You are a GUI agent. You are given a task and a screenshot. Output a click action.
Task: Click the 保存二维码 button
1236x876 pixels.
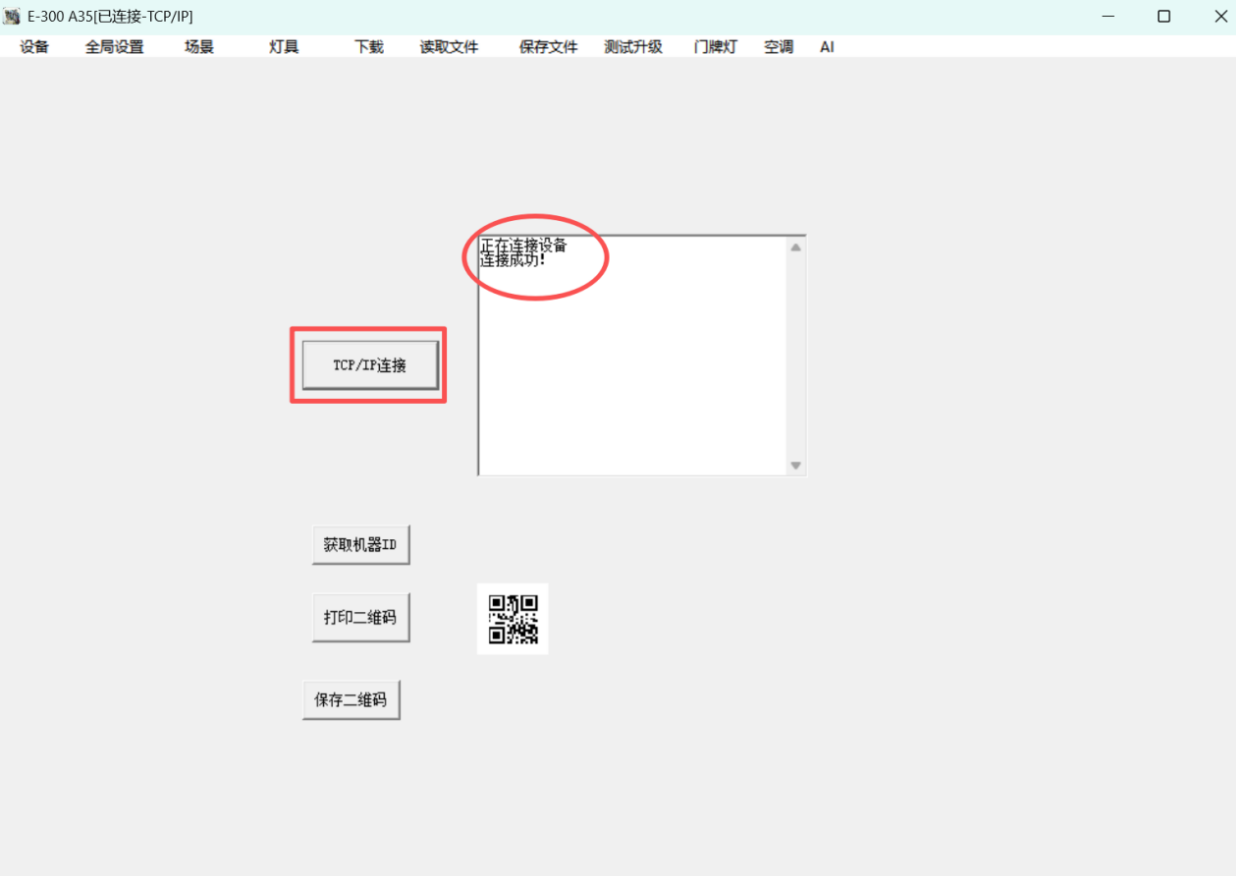click(351, 700)
